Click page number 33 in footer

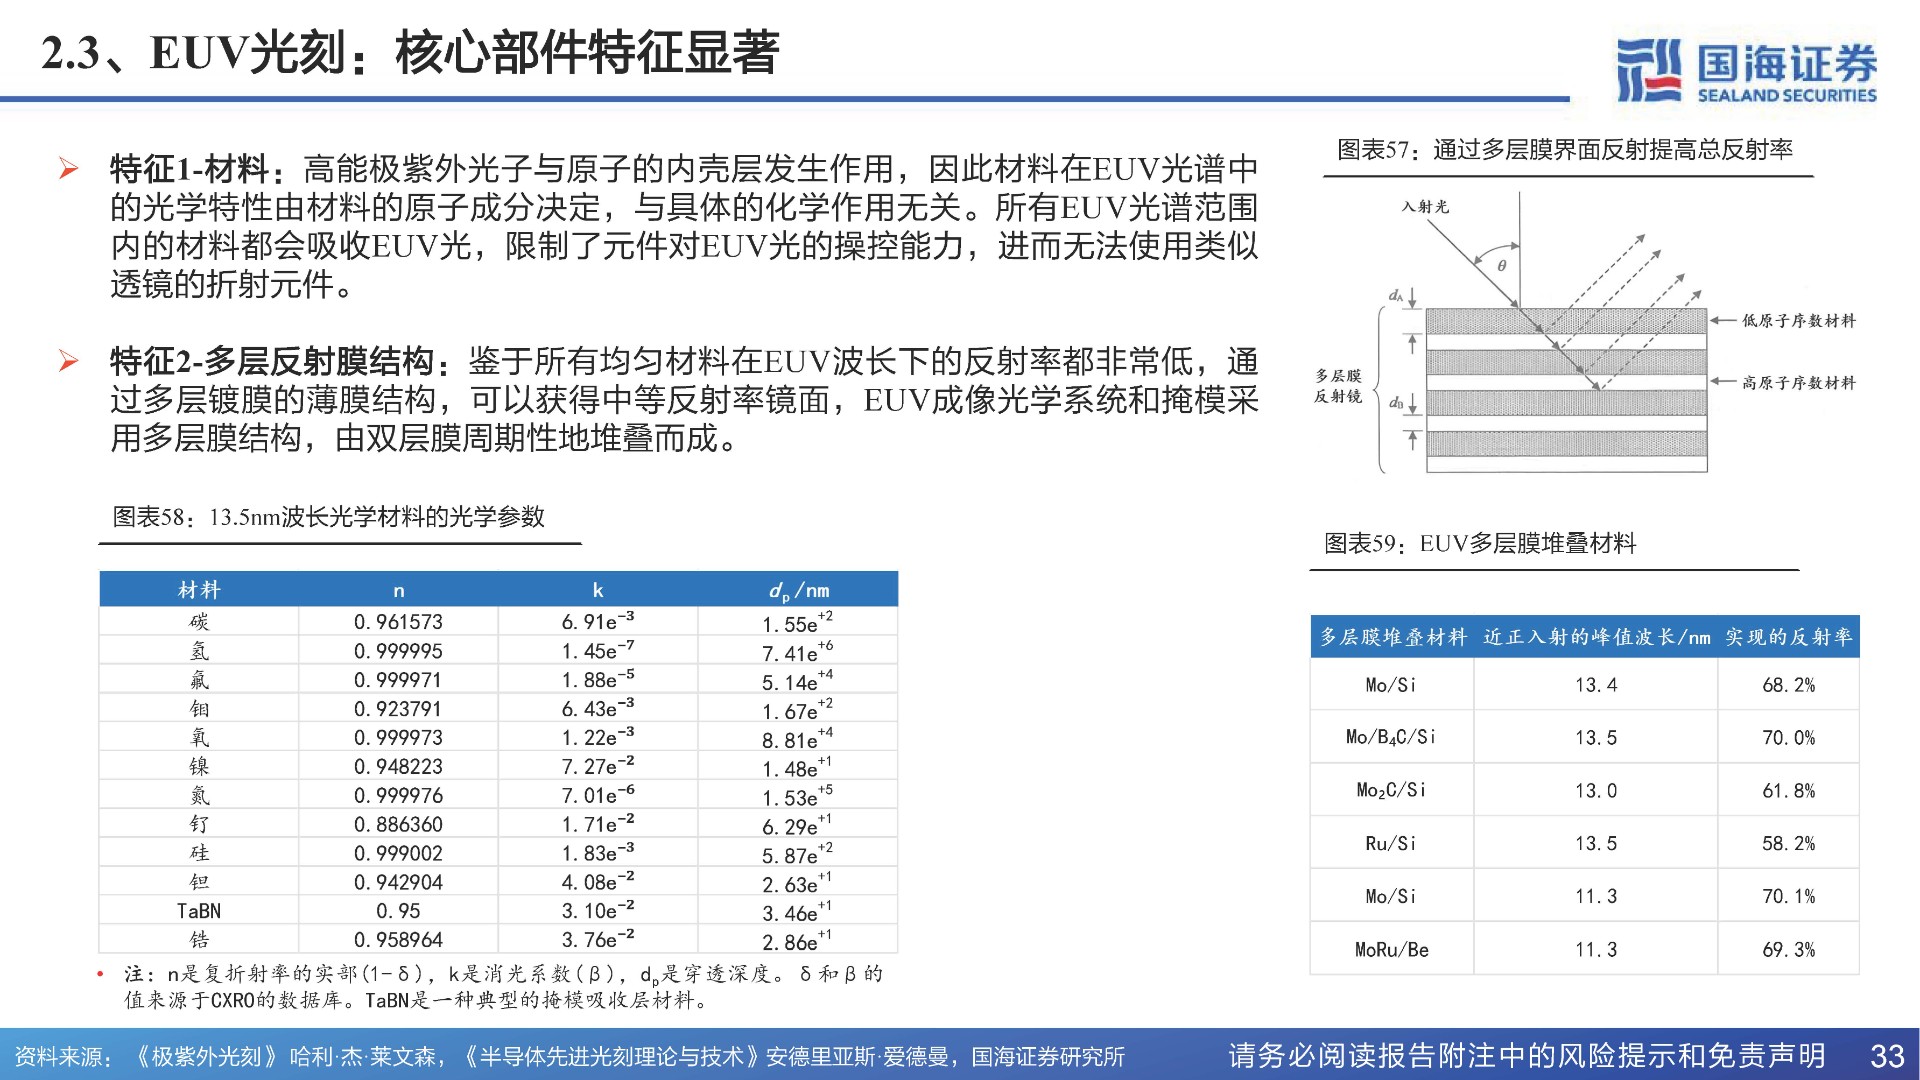[1887, 1056]
